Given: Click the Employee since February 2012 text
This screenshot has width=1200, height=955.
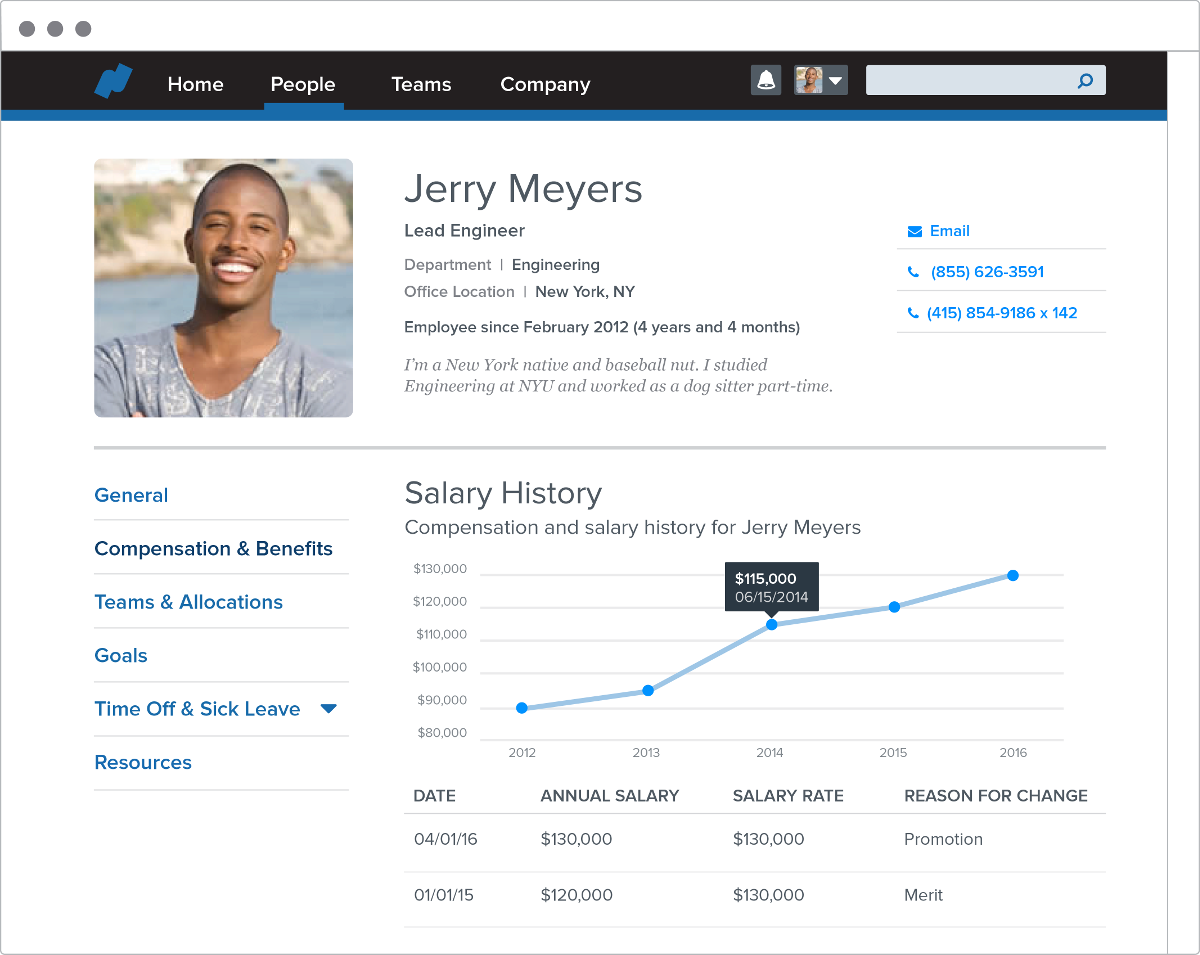Looking at the screenshot, I should coord(602,327).
